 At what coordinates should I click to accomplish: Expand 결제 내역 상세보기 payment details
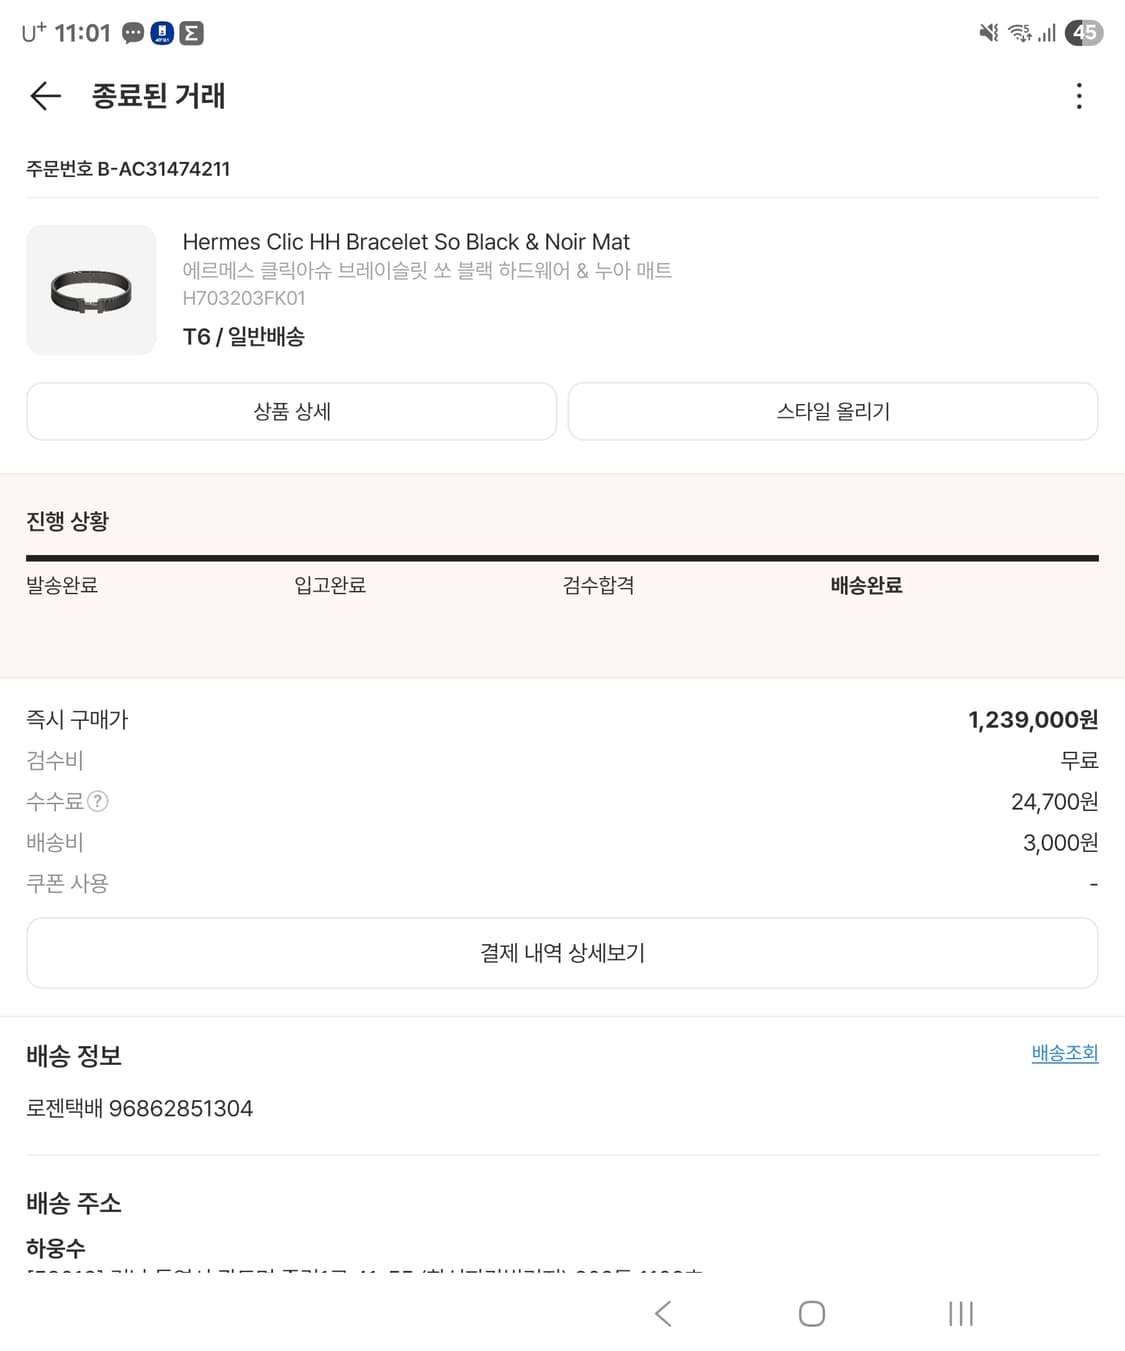pos(562,953)
